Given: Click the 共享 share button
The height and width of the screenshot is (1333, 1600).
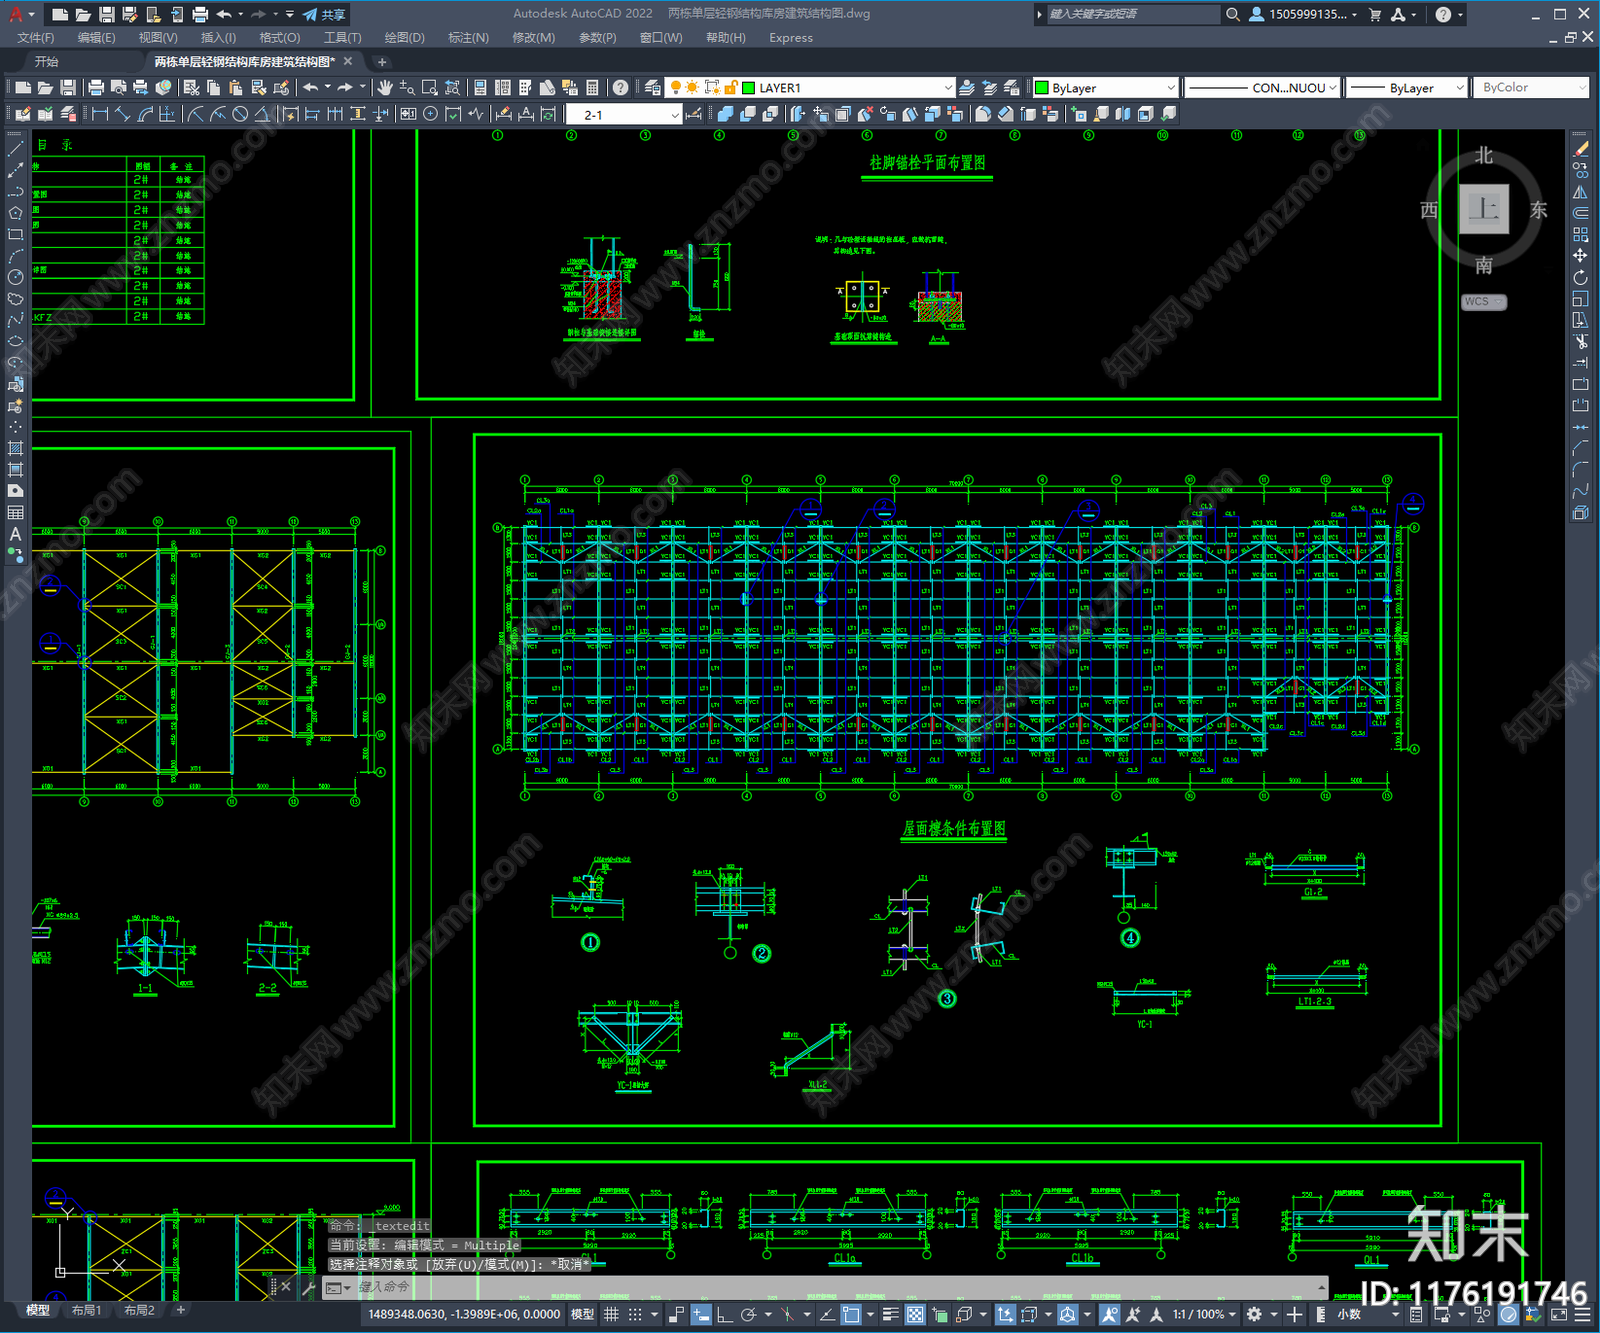Looking at the screenshot, I should [324, 14].
